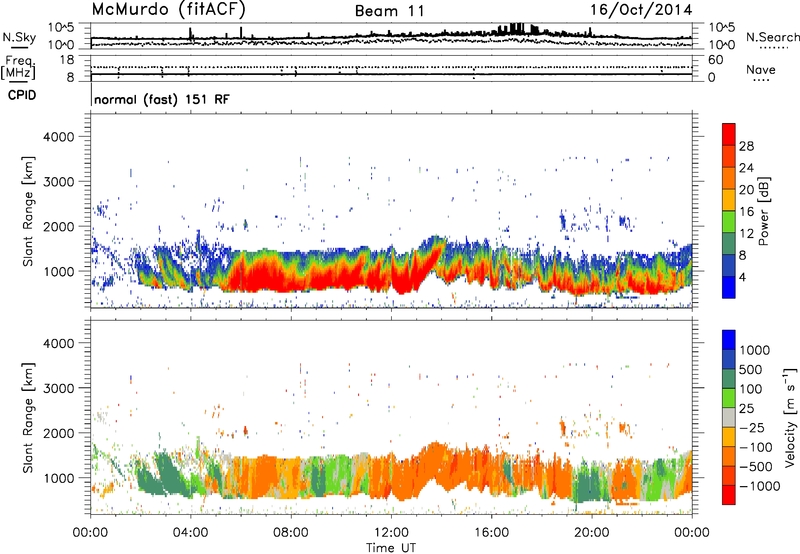800x554 pixels.
Task: Click the 4000 tick on power panel axis
Action: [x=58, y=137]
